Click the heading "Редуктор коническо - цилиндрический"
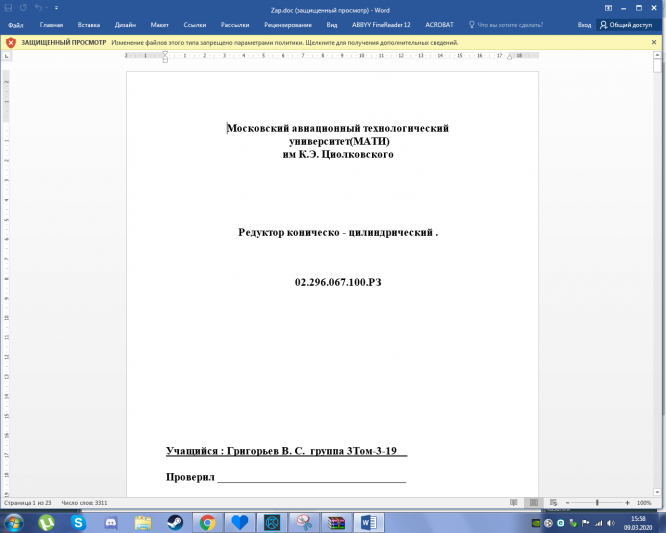The width and height of the screenshot is (666, 533). (338, 233)
